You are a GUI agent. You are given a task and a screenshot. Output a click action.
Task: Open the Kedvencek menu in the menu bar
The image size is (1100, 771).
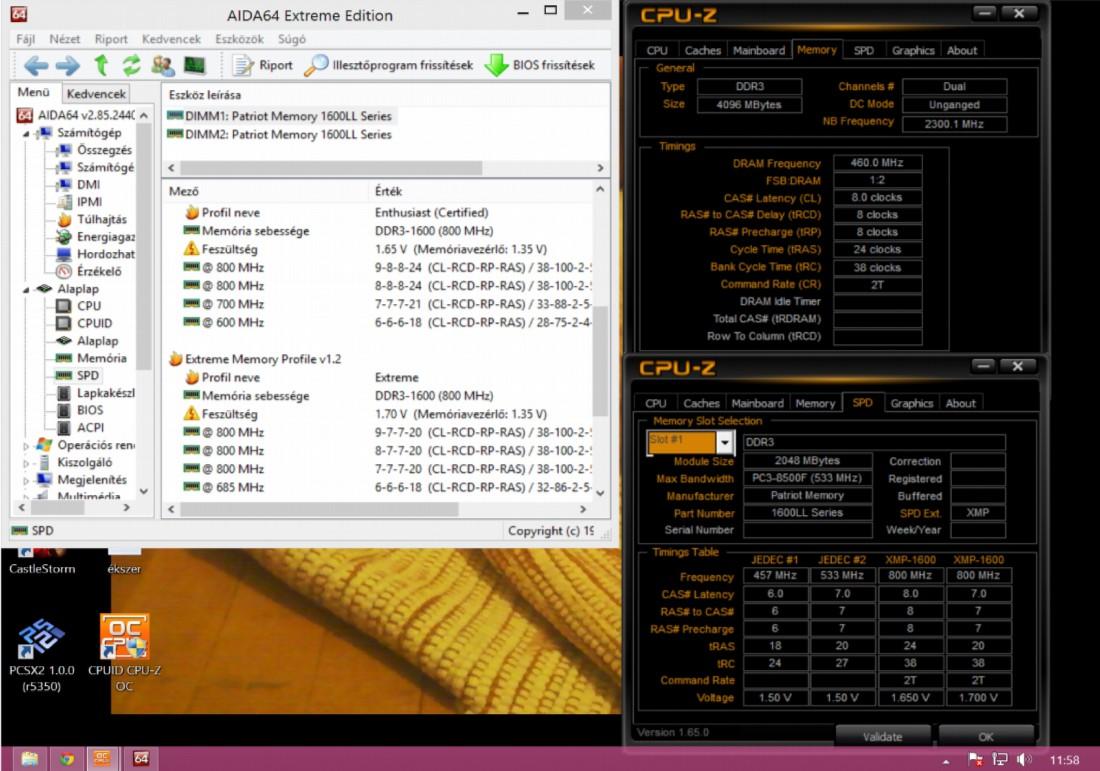click(x=171, y=39)
